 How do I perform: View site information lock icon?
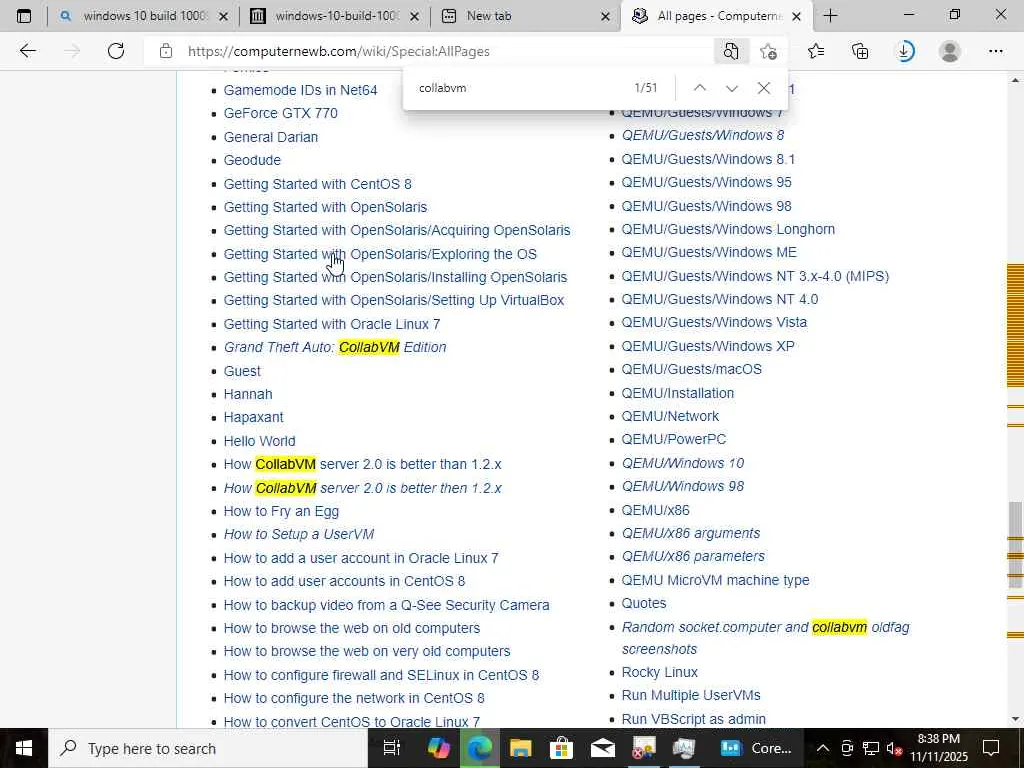pos(166,51)
